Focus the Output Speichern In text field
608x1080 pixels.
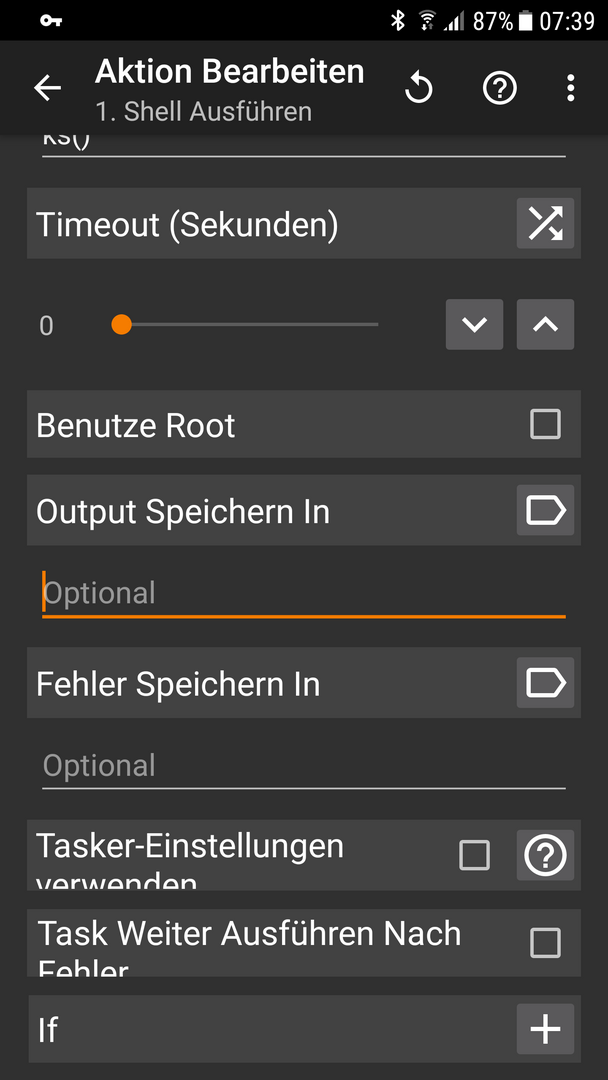pos(303,594)
